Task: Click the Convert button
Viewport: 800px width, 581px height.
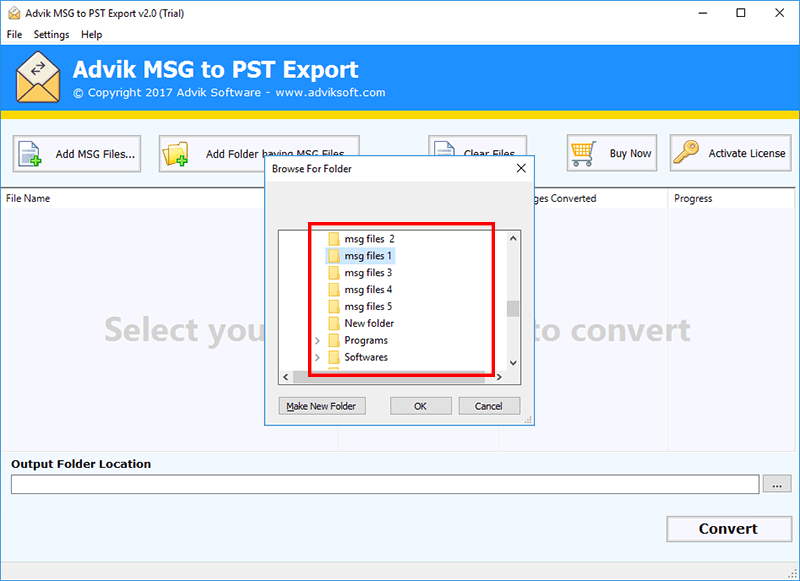Action: click(x=729, y=528)
